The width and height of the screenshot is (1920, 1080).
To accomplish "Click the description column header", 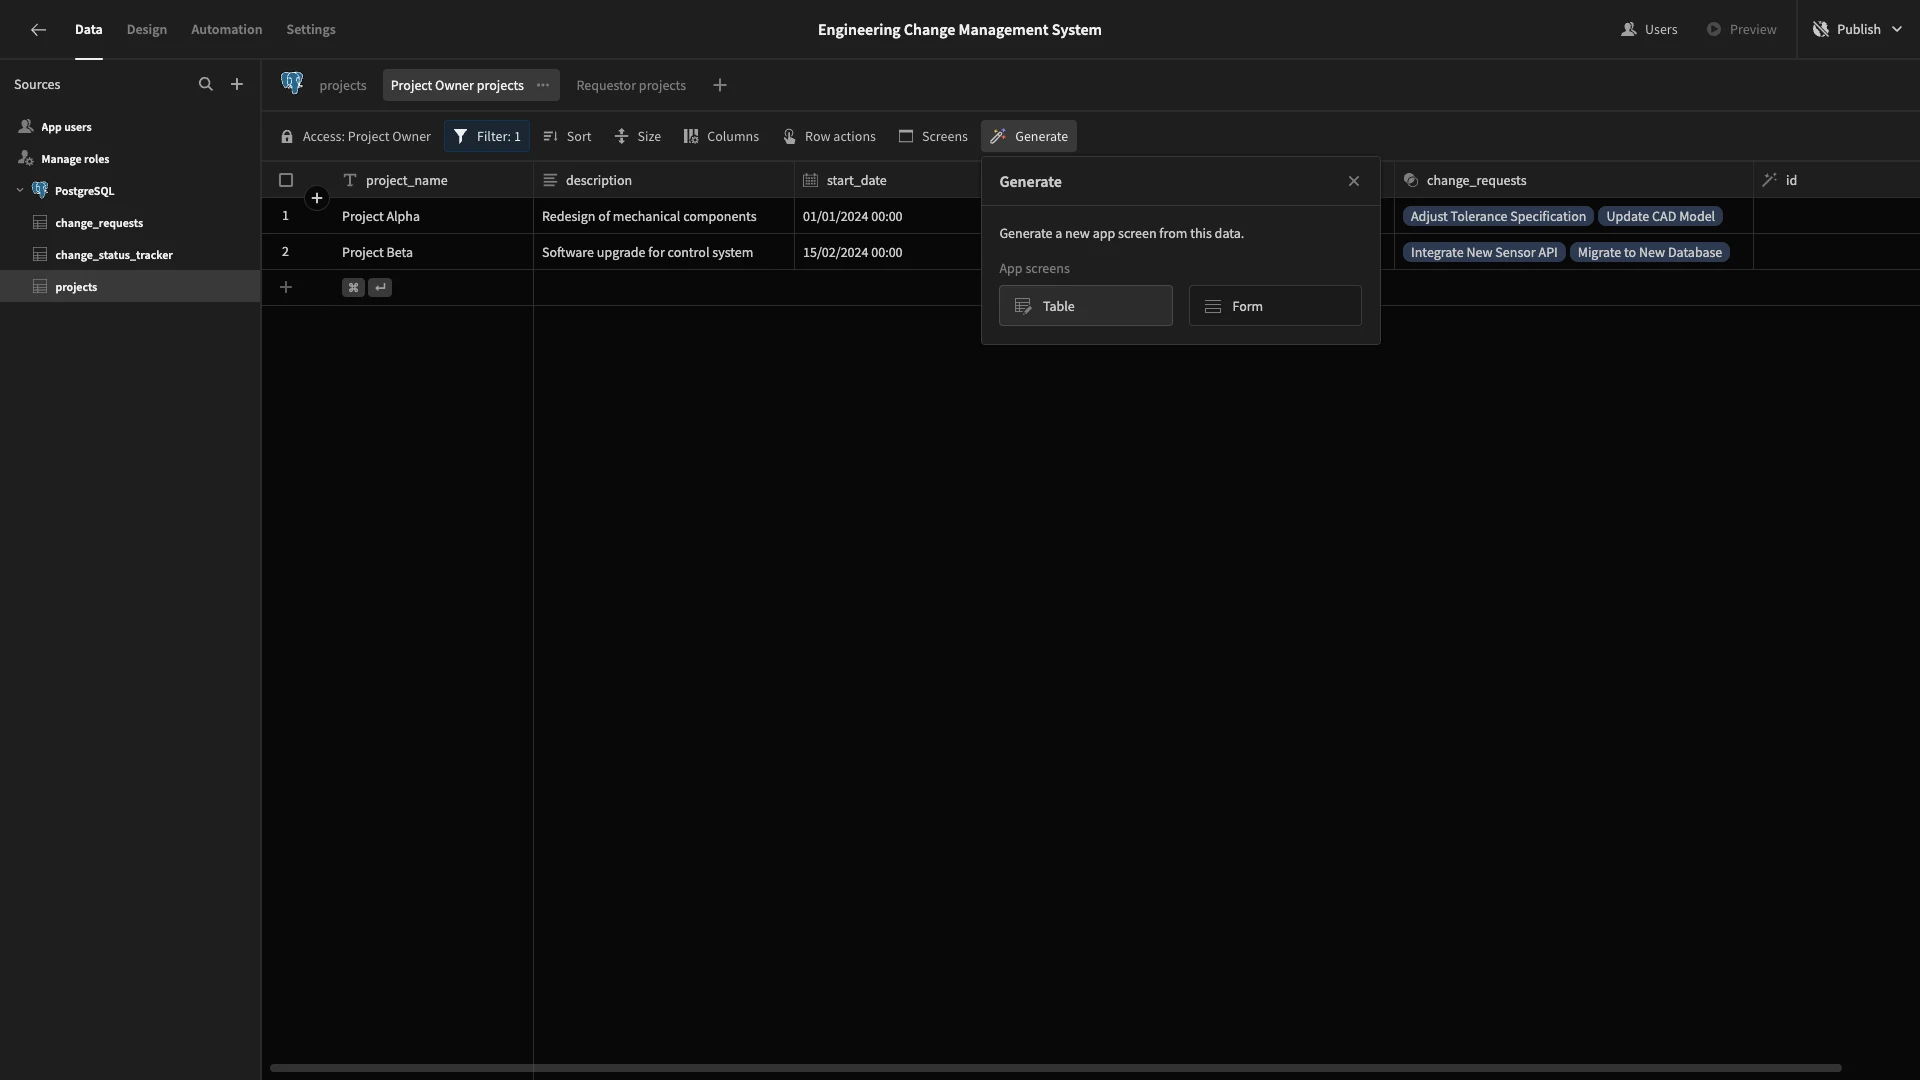I will coord(664,181).
